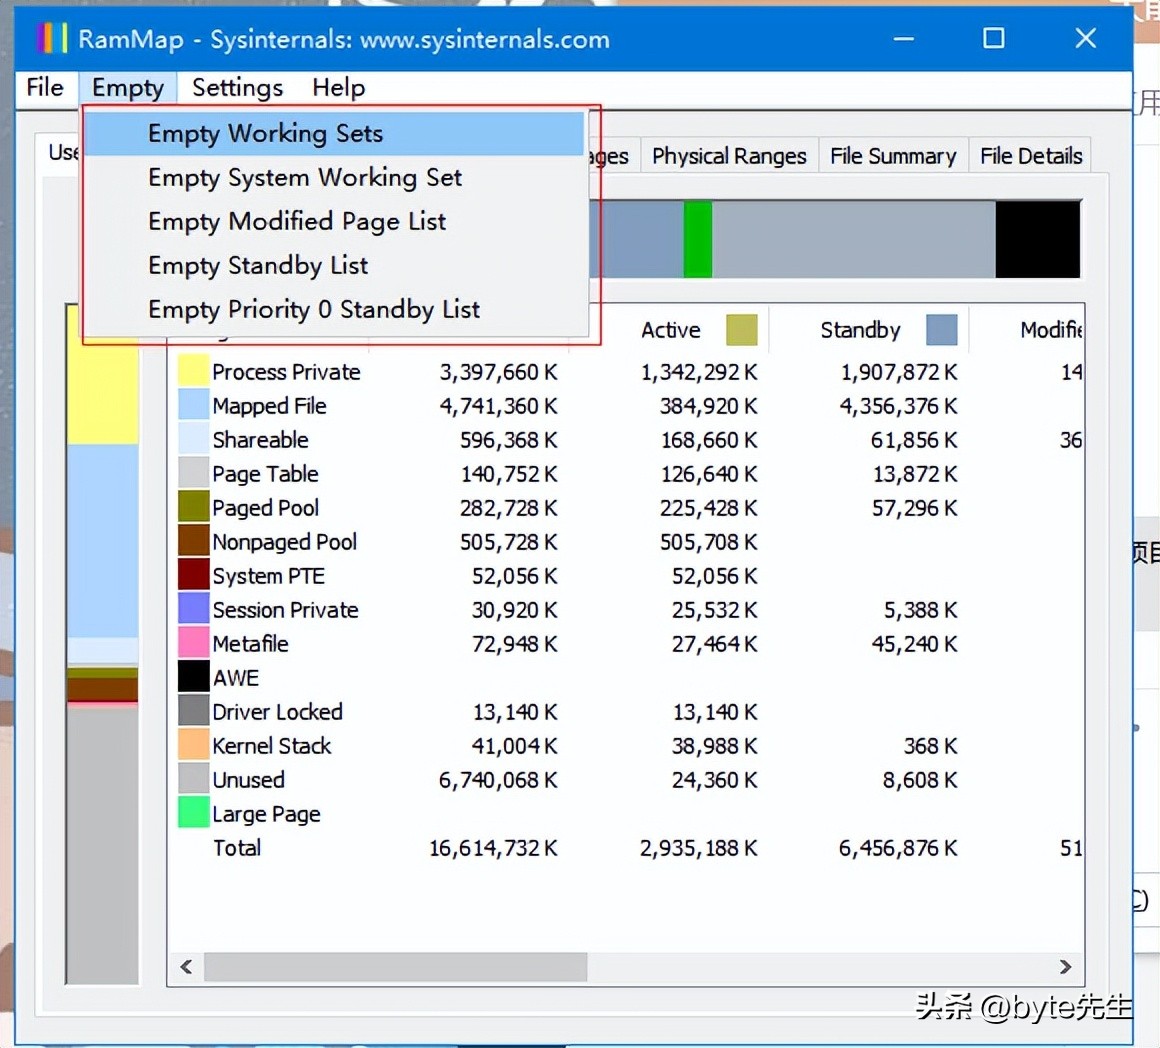Select the Nonpaged Pool row label
Viewport: 1160px width, 1048px height.
point(285,541)
